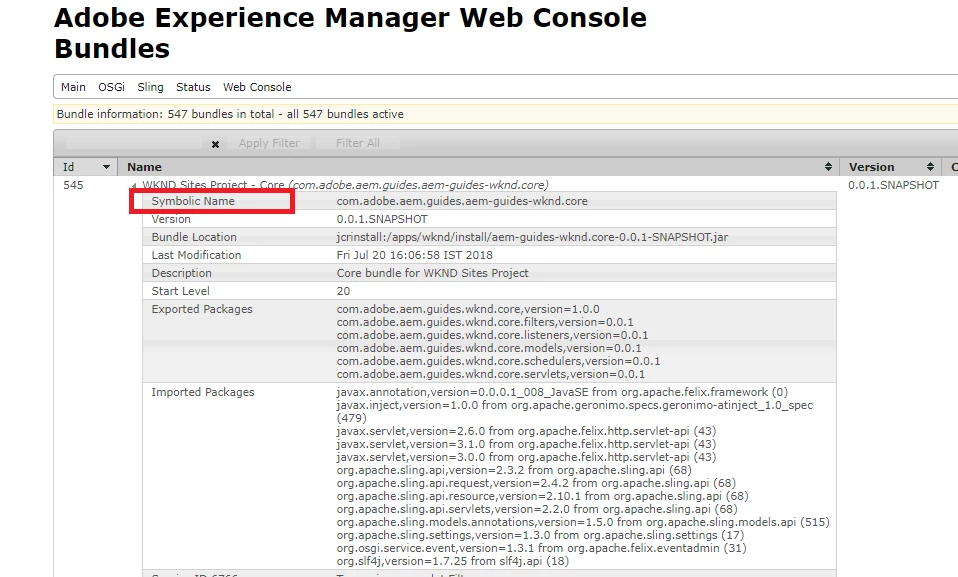
Task: Click the Exported Packages label
Action: [202, 309]
